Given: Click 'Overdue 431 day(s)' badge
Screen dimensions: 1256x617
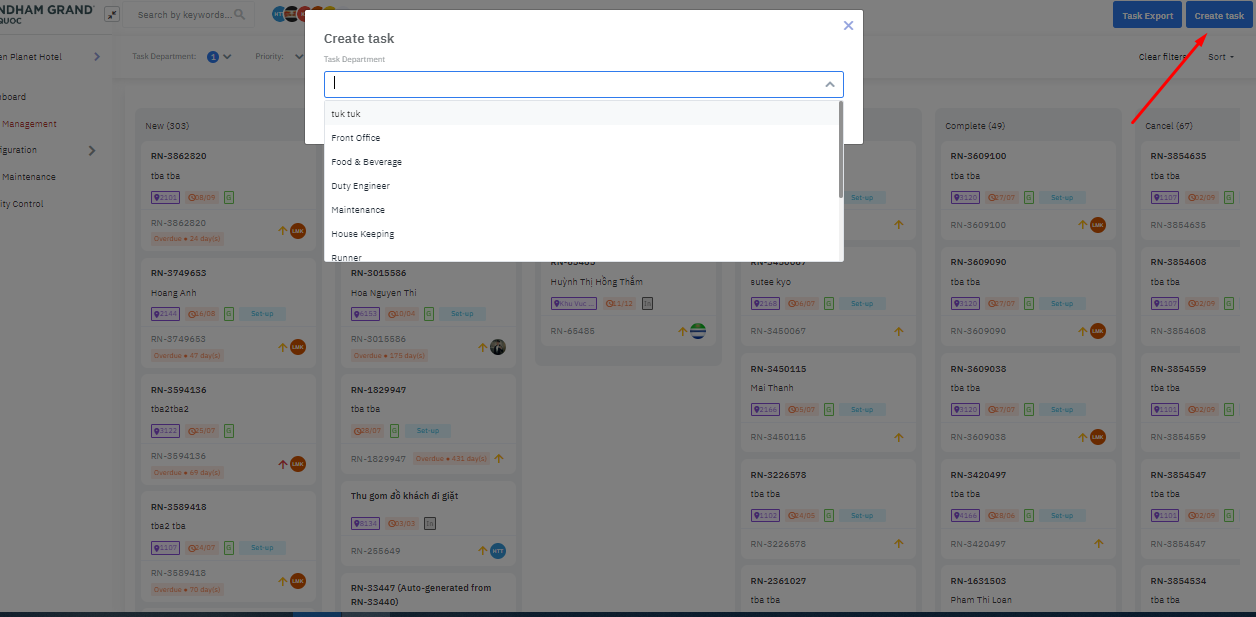Looking at the screenshot, I should click(451, 458).
